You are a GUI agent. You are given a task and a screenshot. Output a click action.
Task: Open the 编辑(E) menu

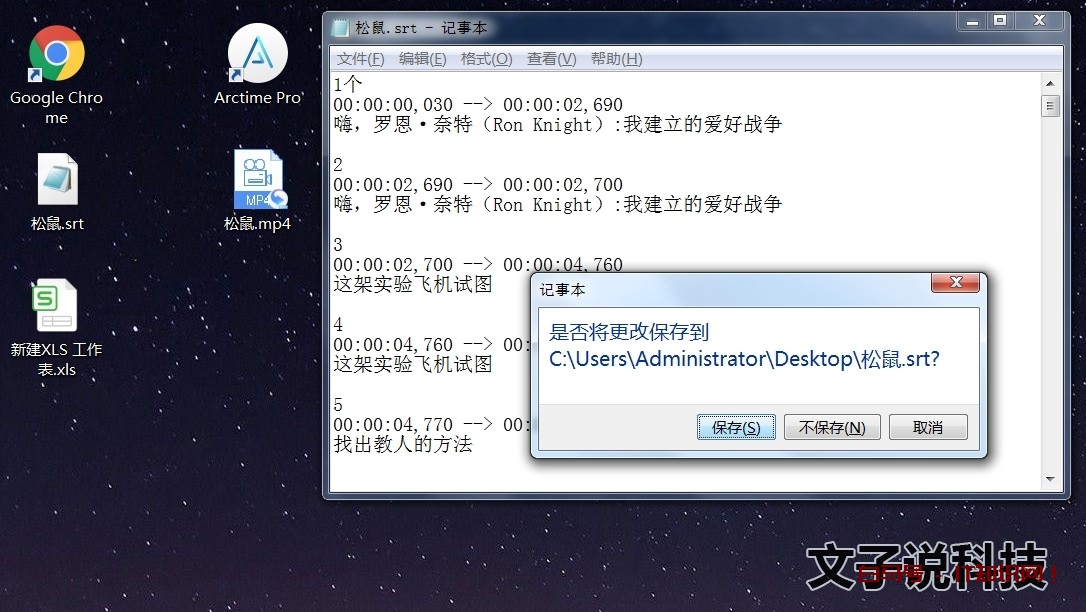(422, 59)
